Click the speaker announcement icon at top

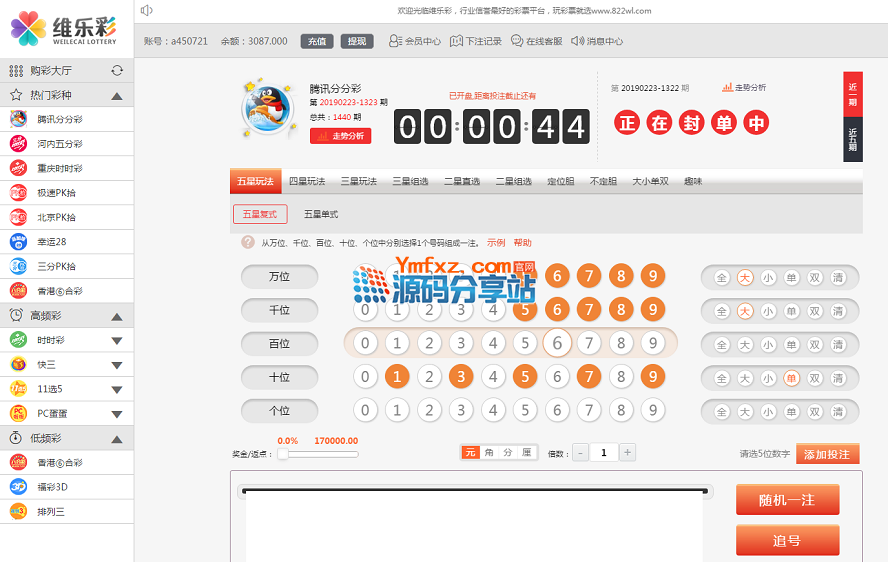point(147,10)
